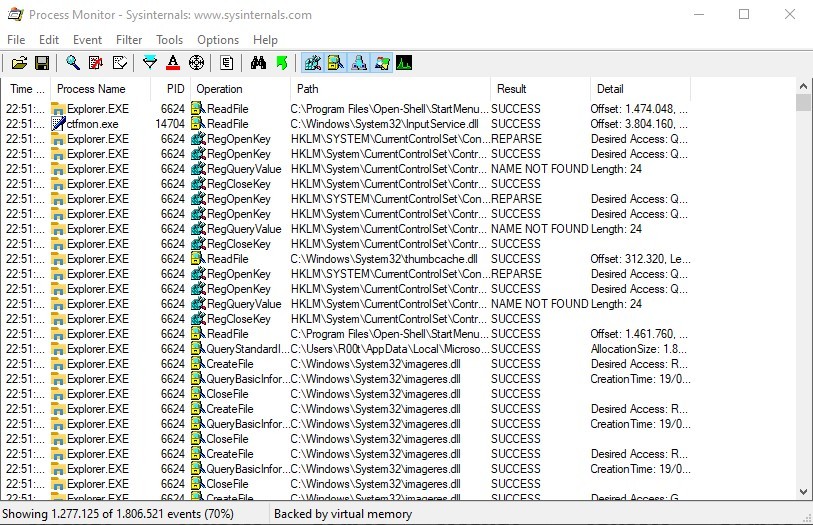Click the Process Monitor title bar icon
The image size is (813, 525).
point(16,15)
